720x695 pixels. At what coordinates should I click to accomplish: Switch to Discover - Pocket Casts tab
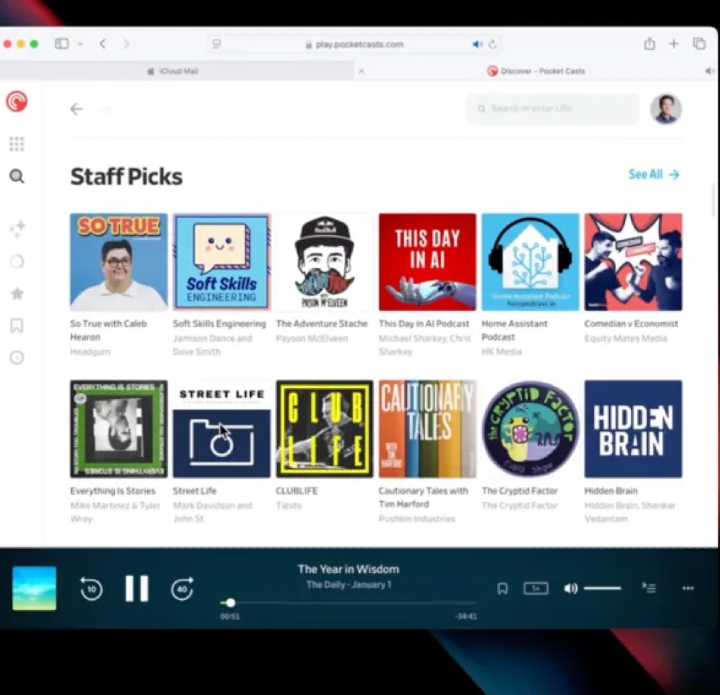(x=536, y=71)
